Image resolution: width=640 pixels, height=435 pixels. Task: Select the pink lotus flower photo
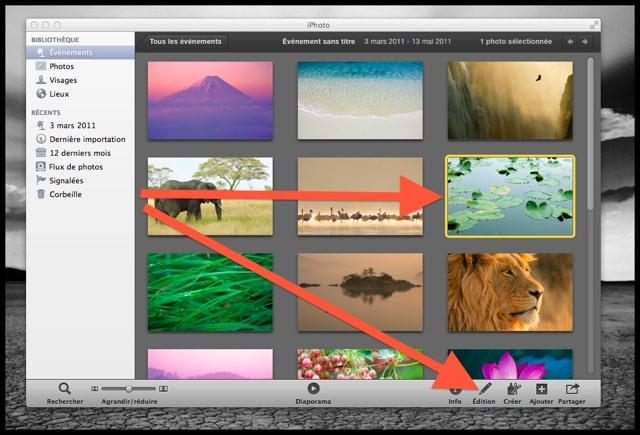point(510,364)
